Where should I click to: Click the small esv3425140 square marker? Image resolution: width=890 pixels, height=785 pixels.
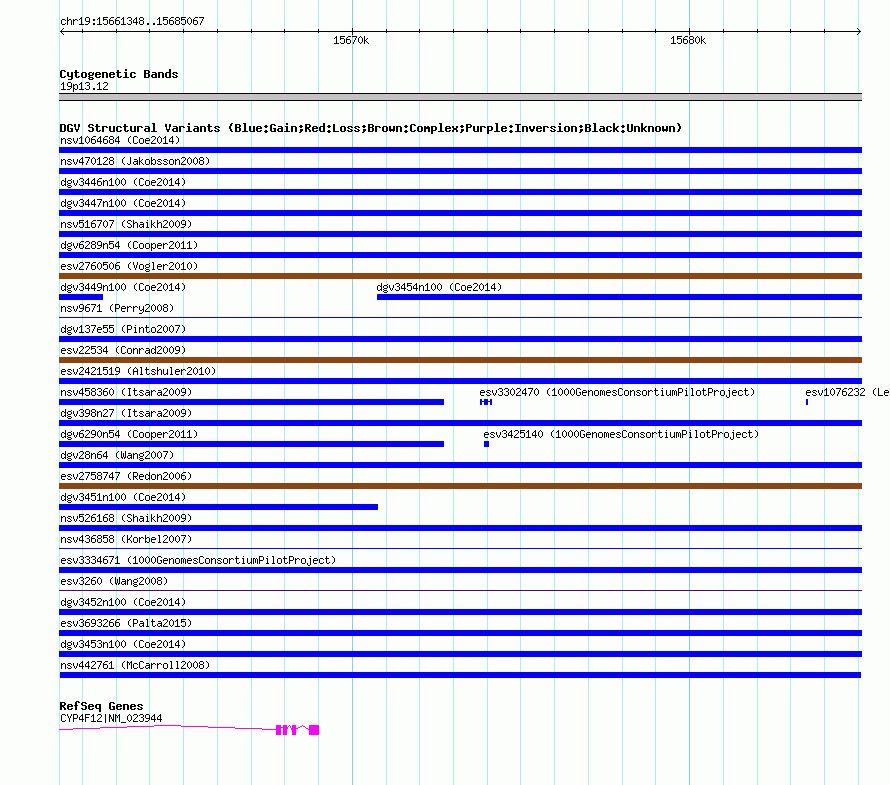(486, 444)
